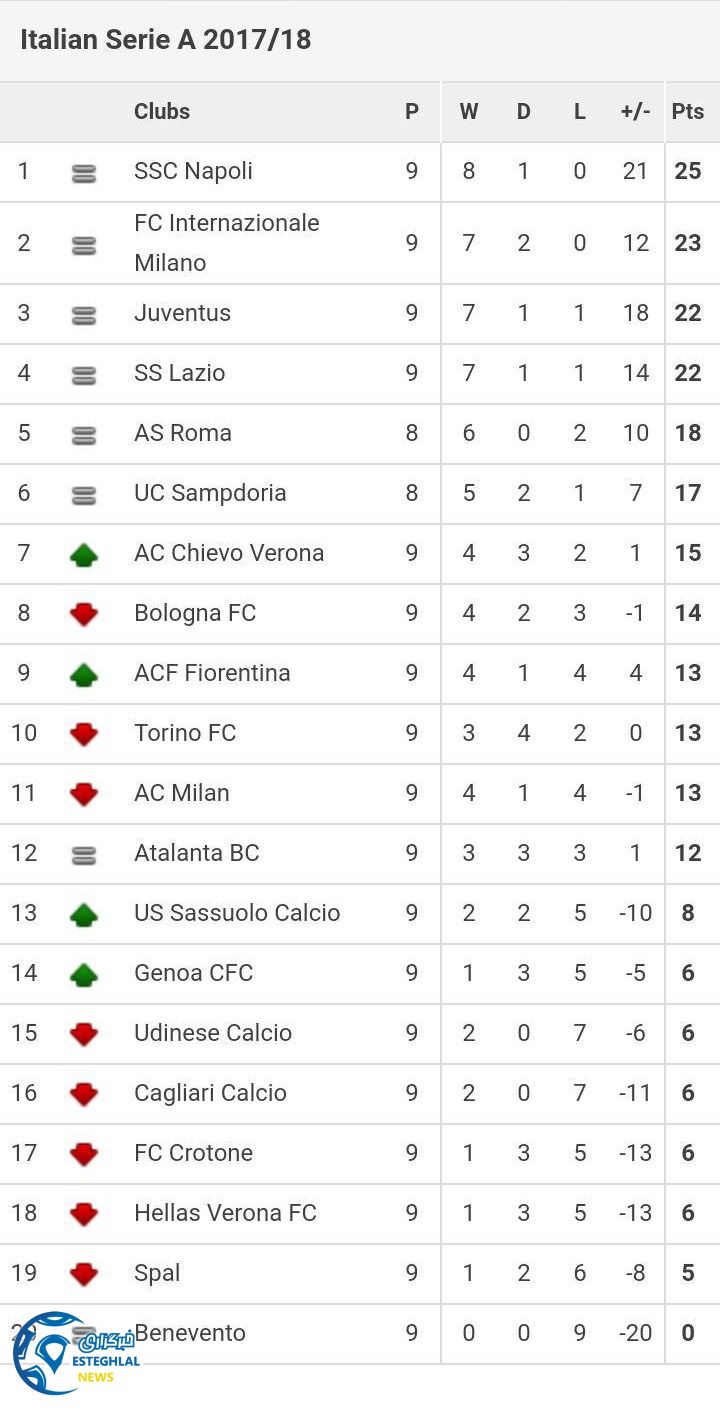
Task: Click the Clubs column header
Action: [162, 111]
